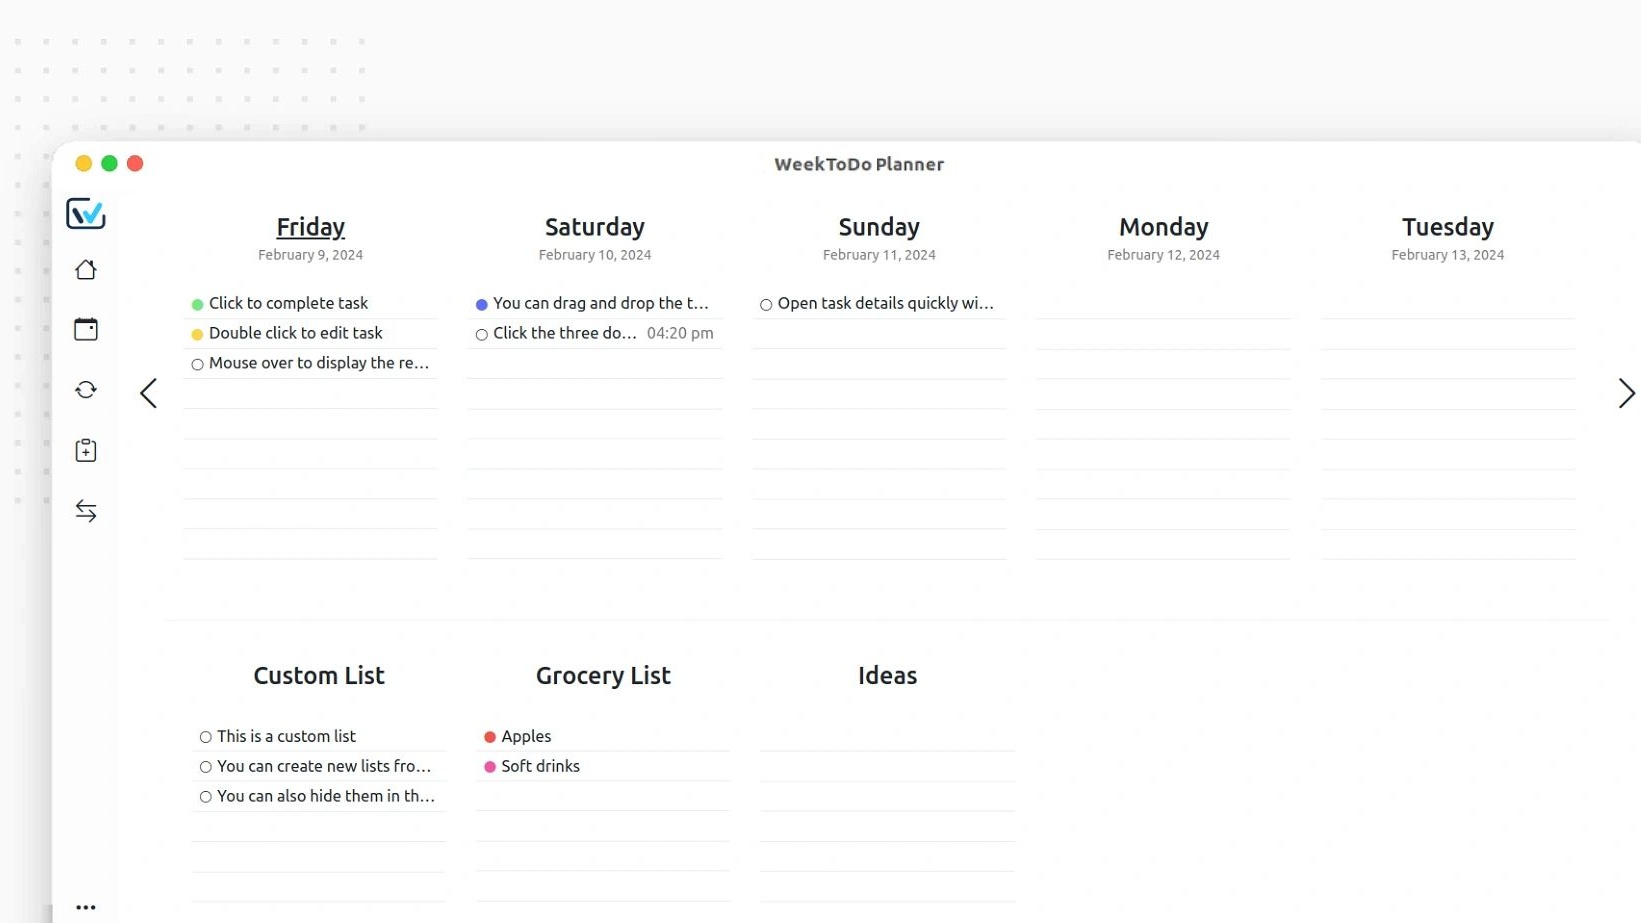Mark 'This is a custom list' complete
1641x923 pixels.
[205, 737]
